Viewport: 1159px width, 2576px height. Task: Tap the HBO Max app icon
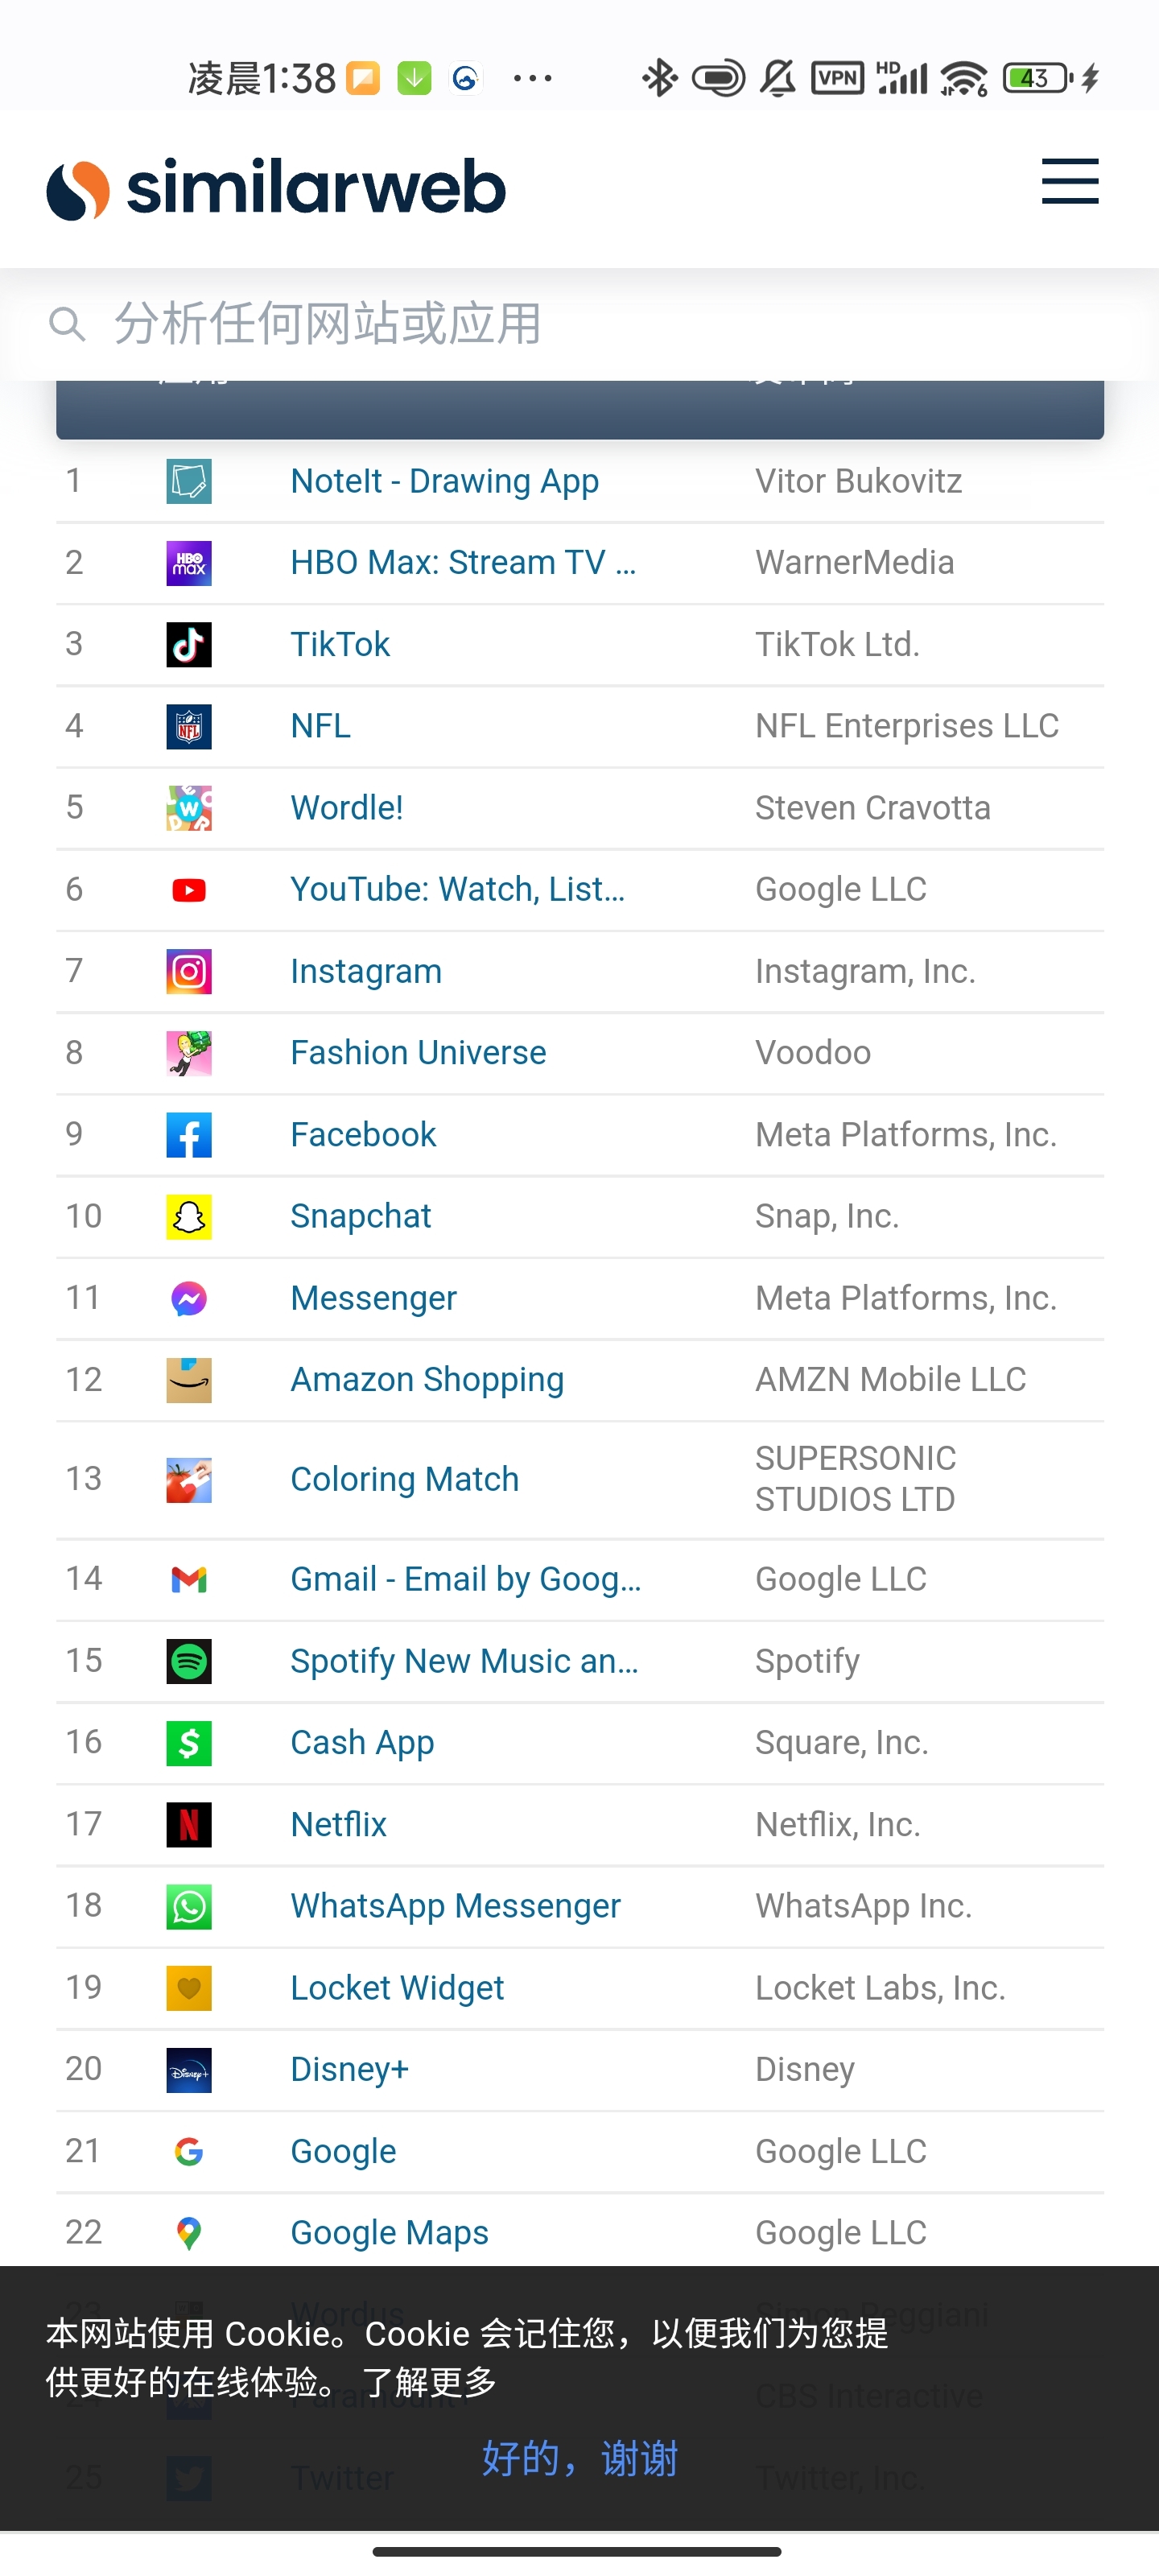pyautogui.click(x=189, y=563)
